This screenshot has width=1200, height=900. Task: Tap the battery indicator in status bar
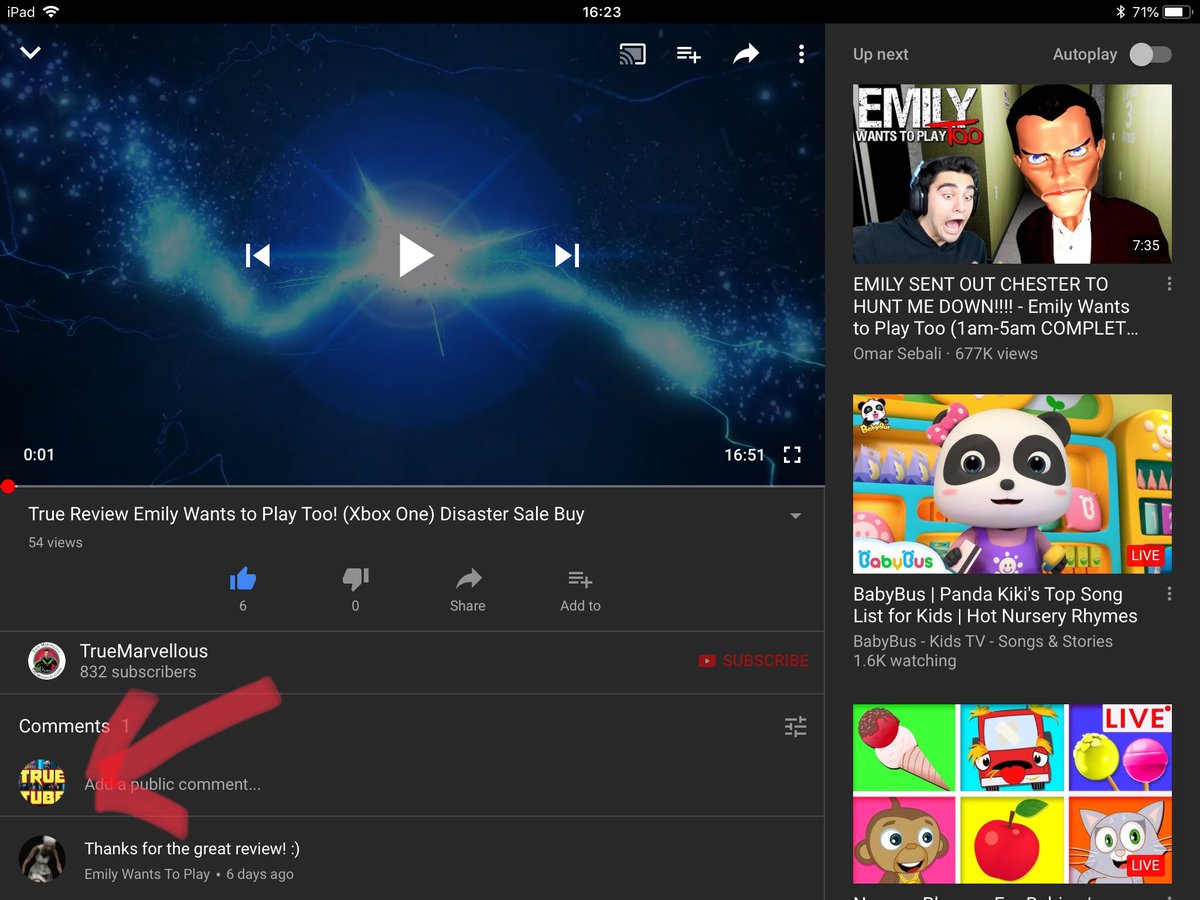[x=1177, y=12]
